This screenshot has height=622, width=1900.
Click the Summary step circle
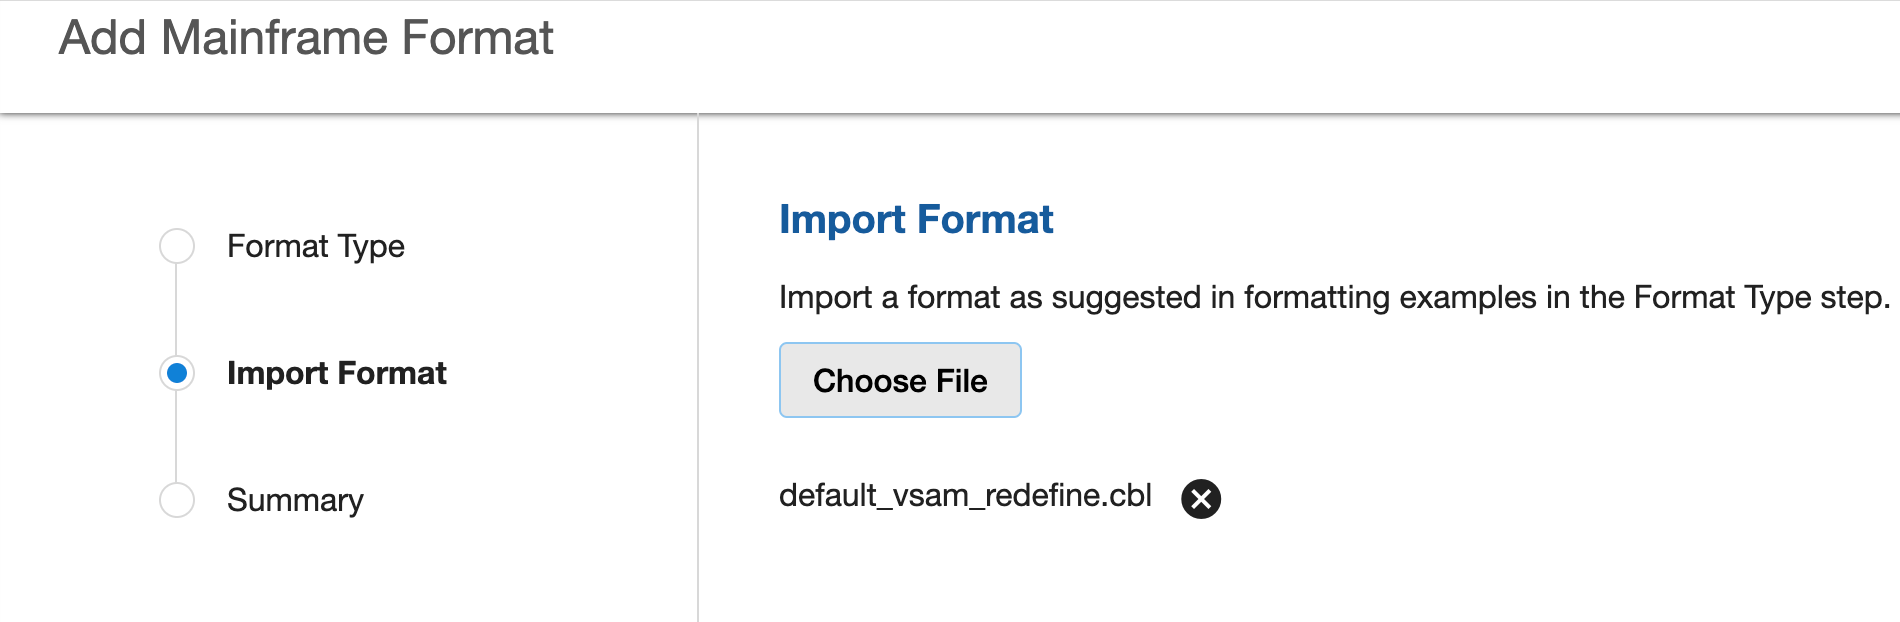pos(177,500)
